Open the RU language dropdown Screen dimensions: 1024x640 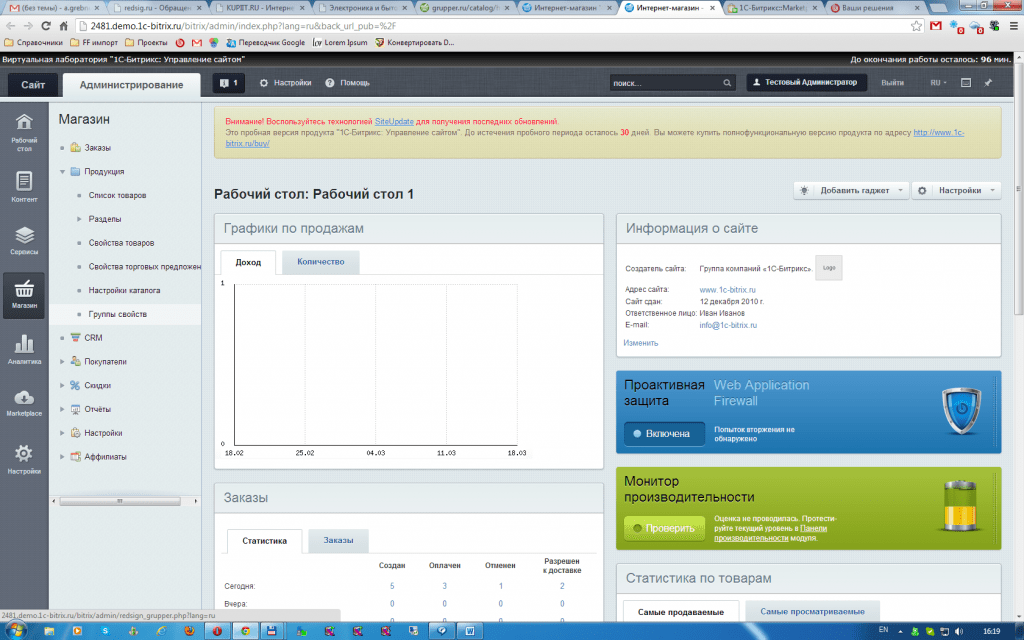(938, 83)
